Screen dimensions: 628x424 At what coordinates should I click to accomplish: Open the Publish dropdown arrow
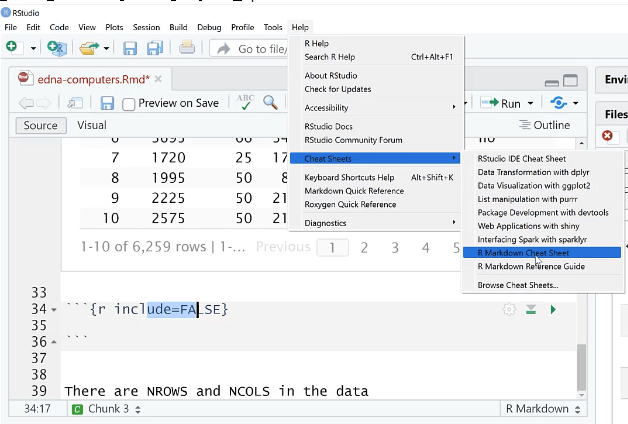(x=576, y=103)
